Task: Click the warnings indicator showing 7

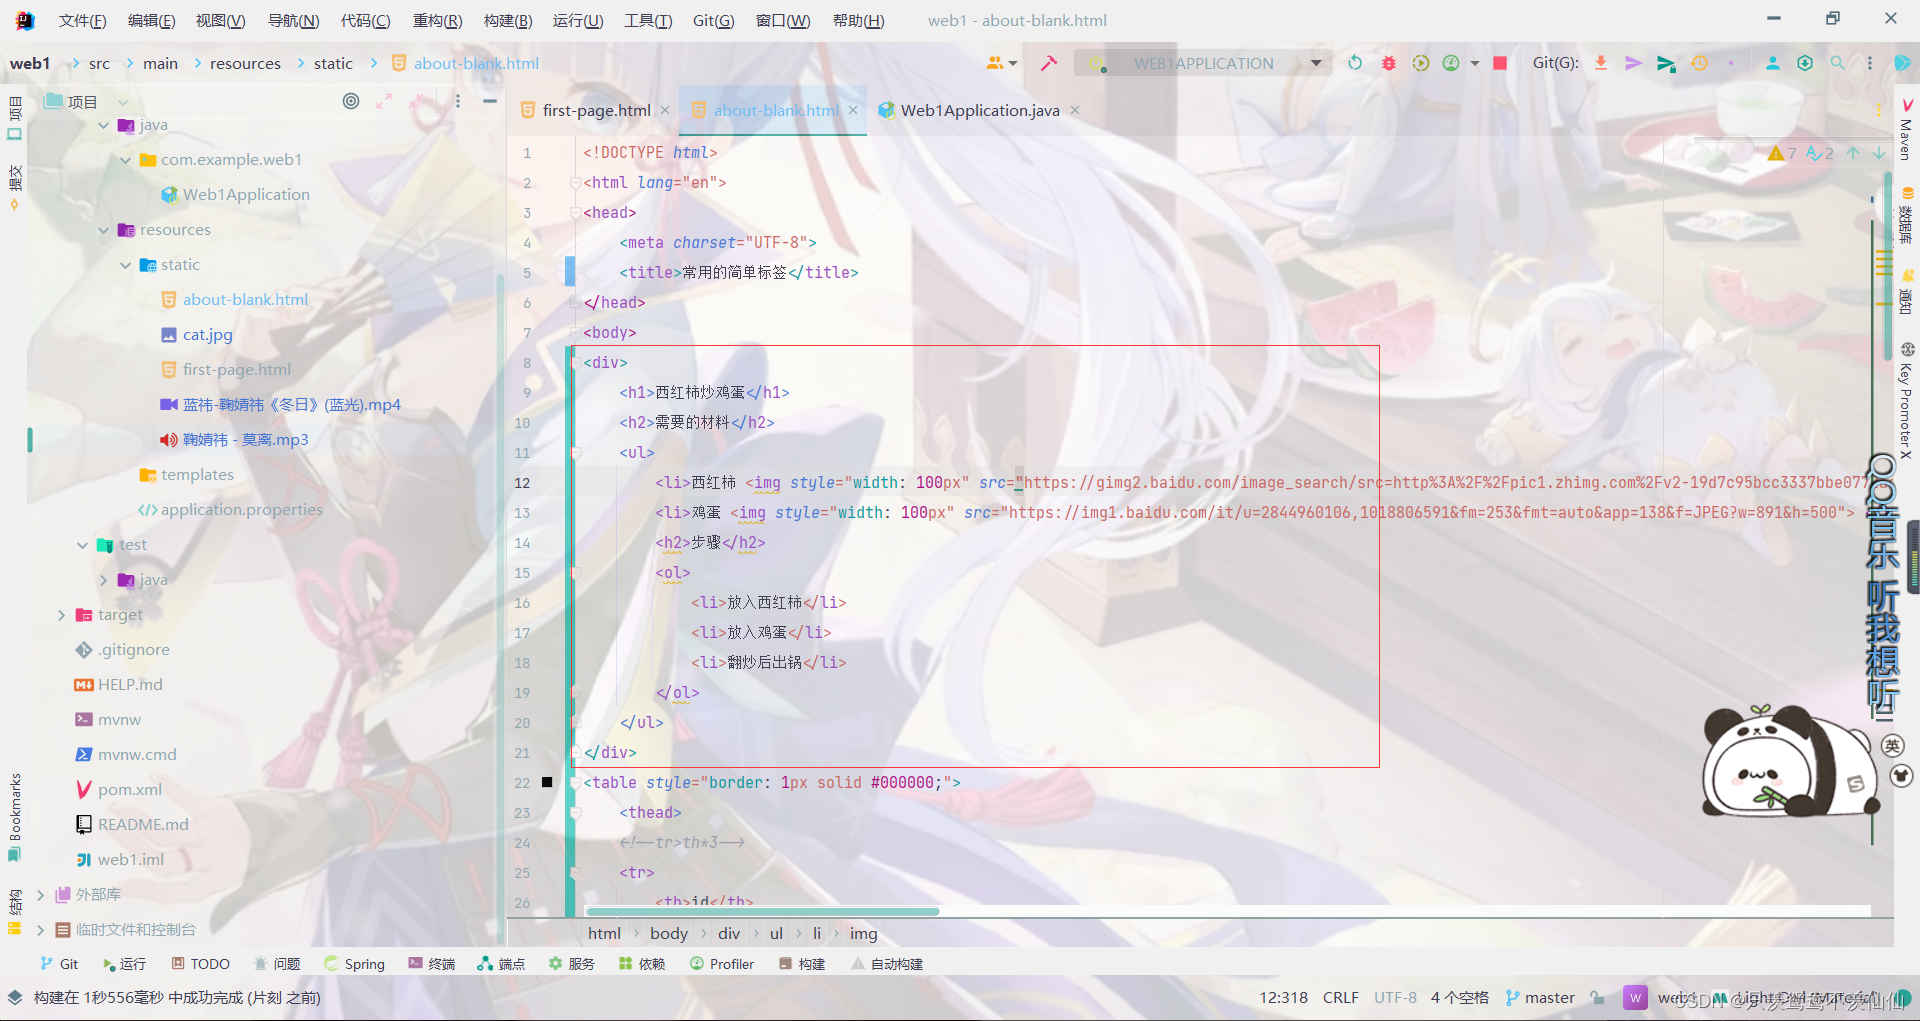Action: [1782, 153]
